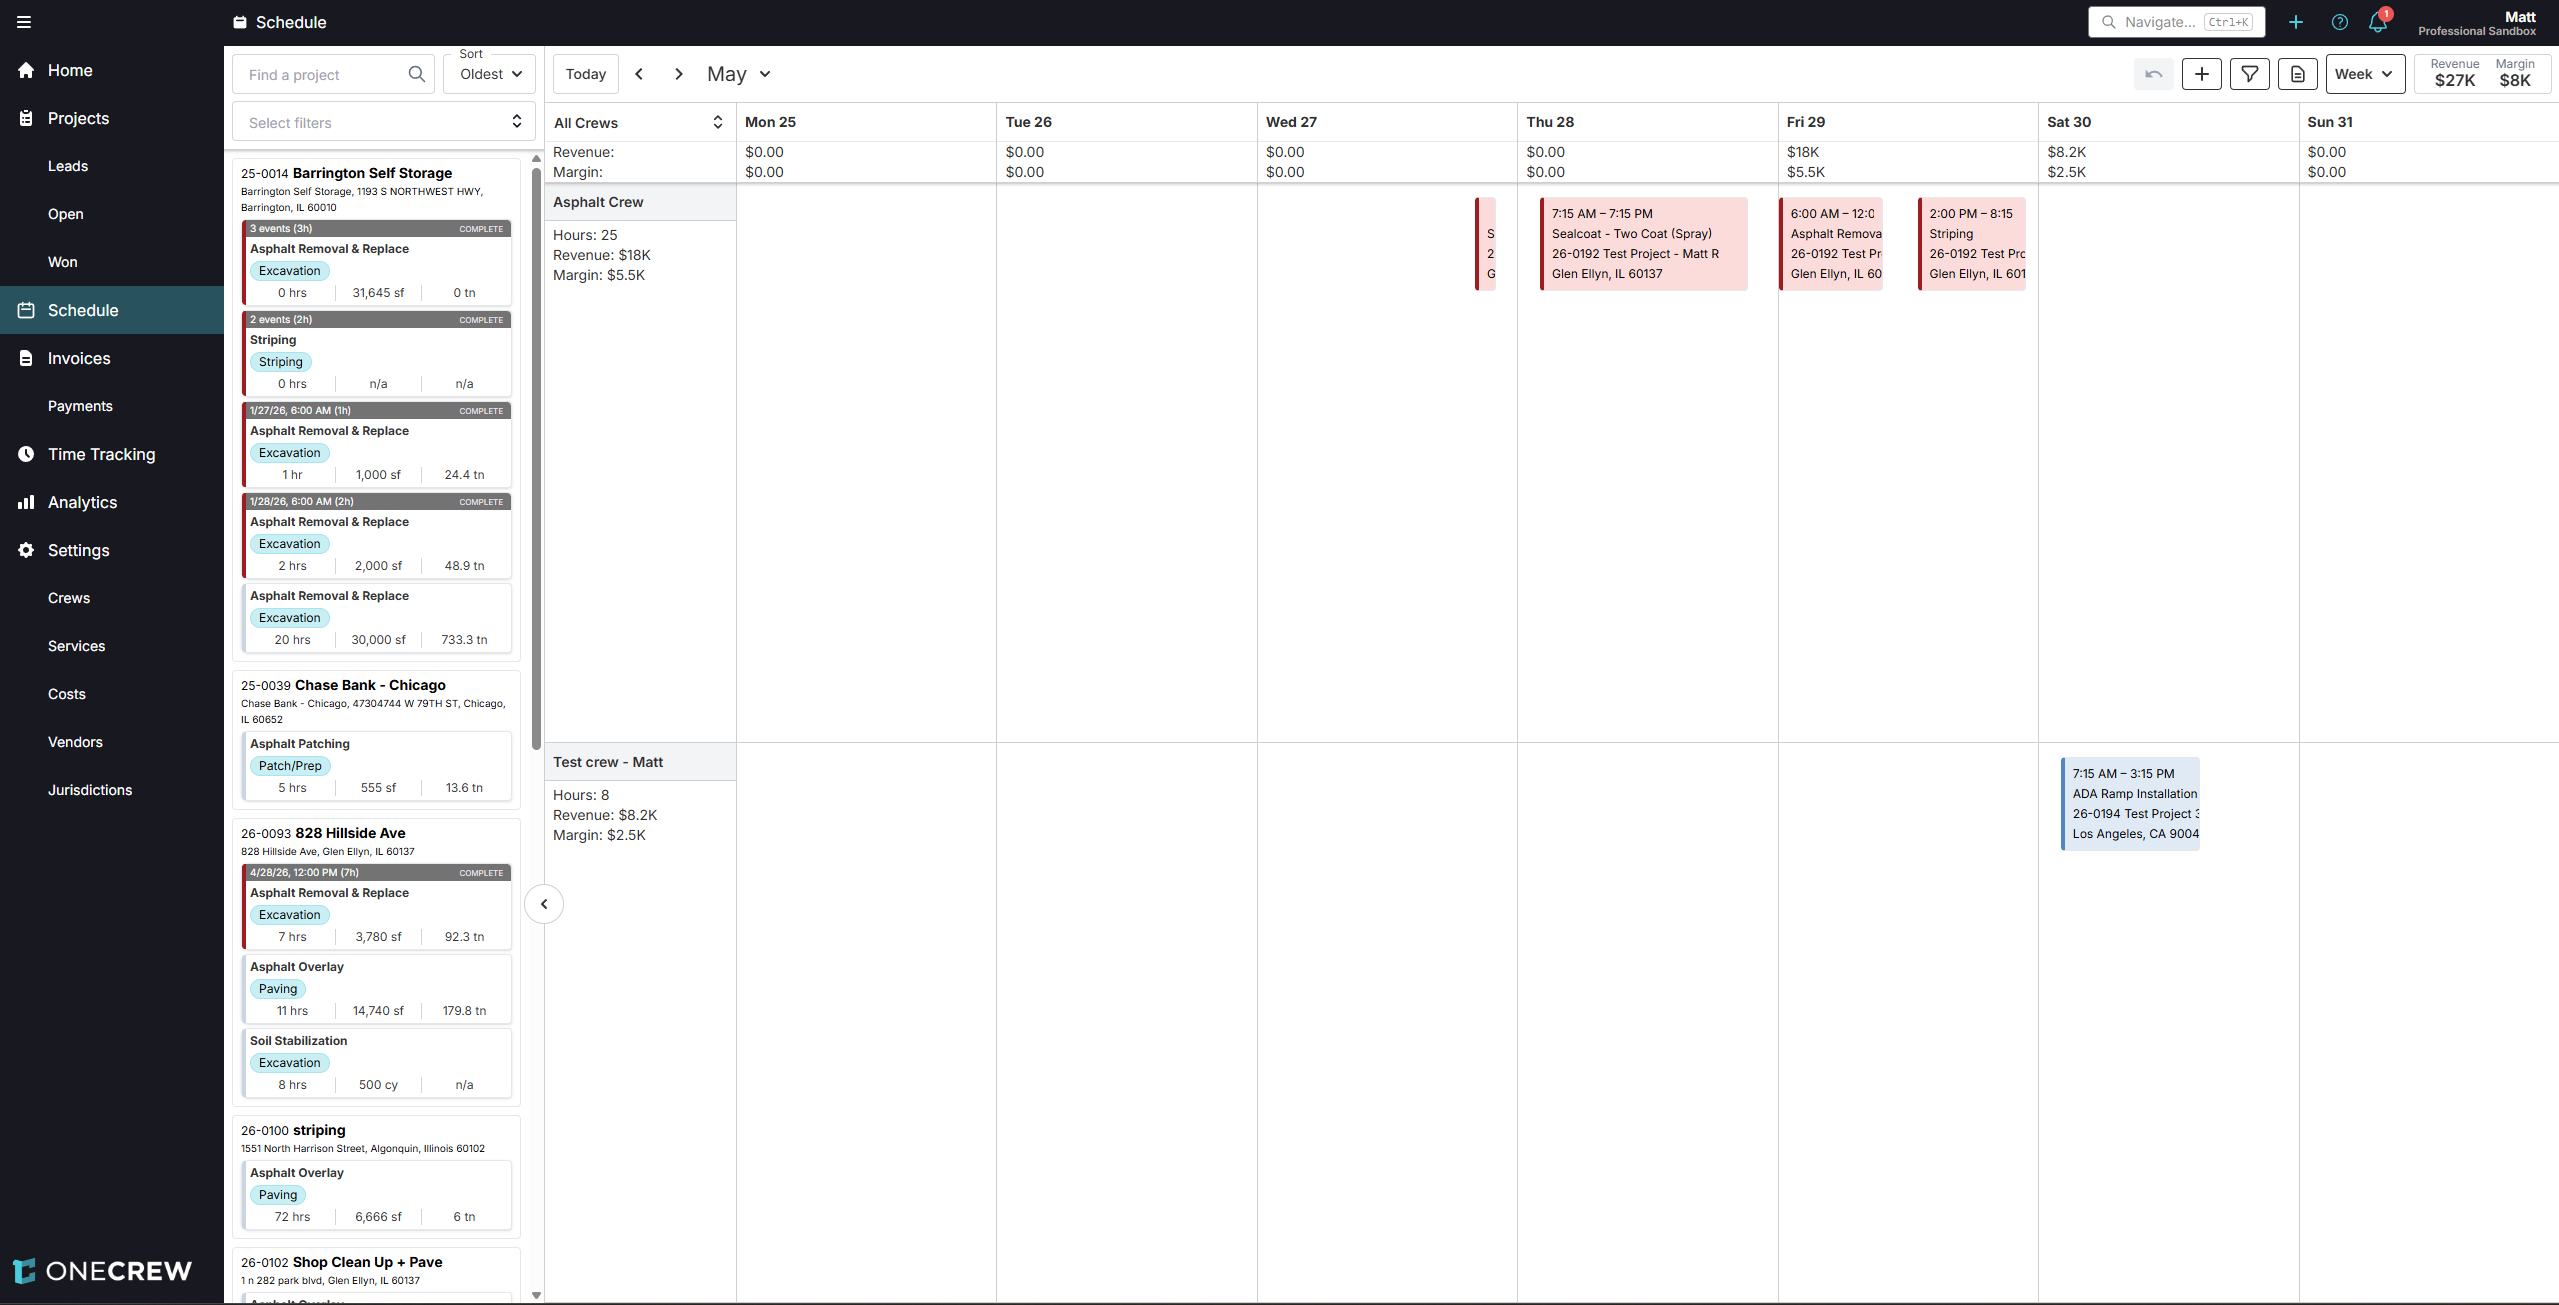Screen dimensions: 2559x1305
Task: Select the Asphalt Patching service card
Action: point(376,766)
